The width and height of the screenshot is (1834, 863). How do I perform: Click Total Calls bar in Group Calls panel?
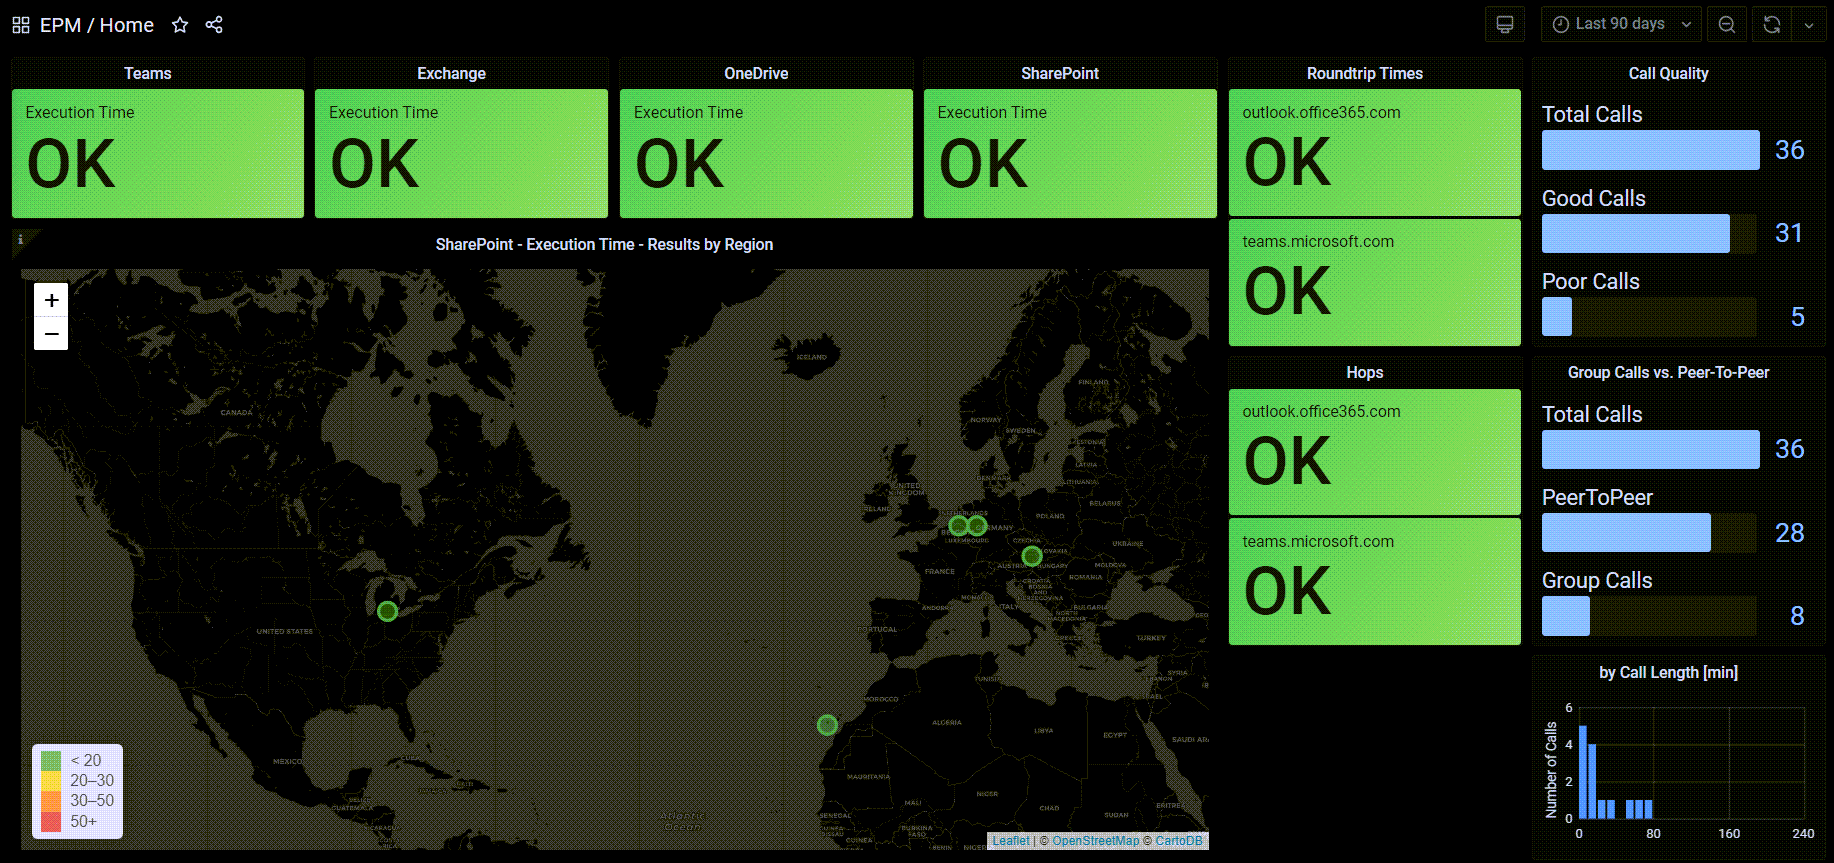tap(1650, 449)
